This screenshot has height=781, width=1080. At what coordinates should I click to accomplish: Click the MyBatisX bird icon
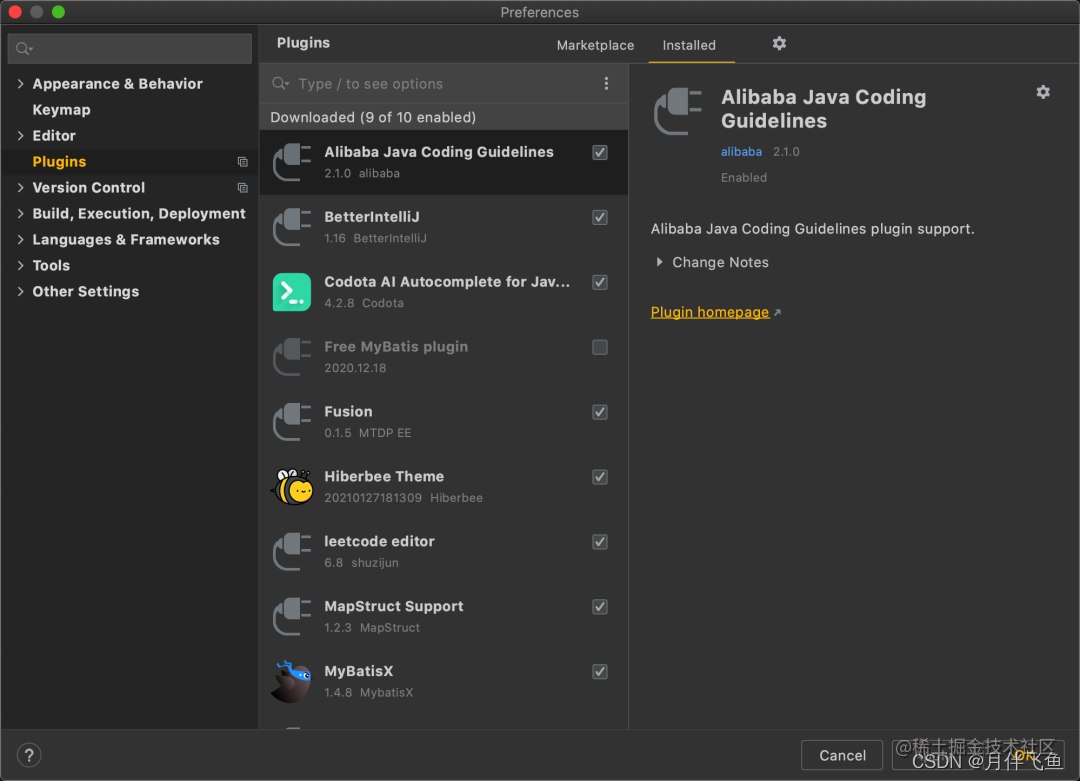coord(292,681)
